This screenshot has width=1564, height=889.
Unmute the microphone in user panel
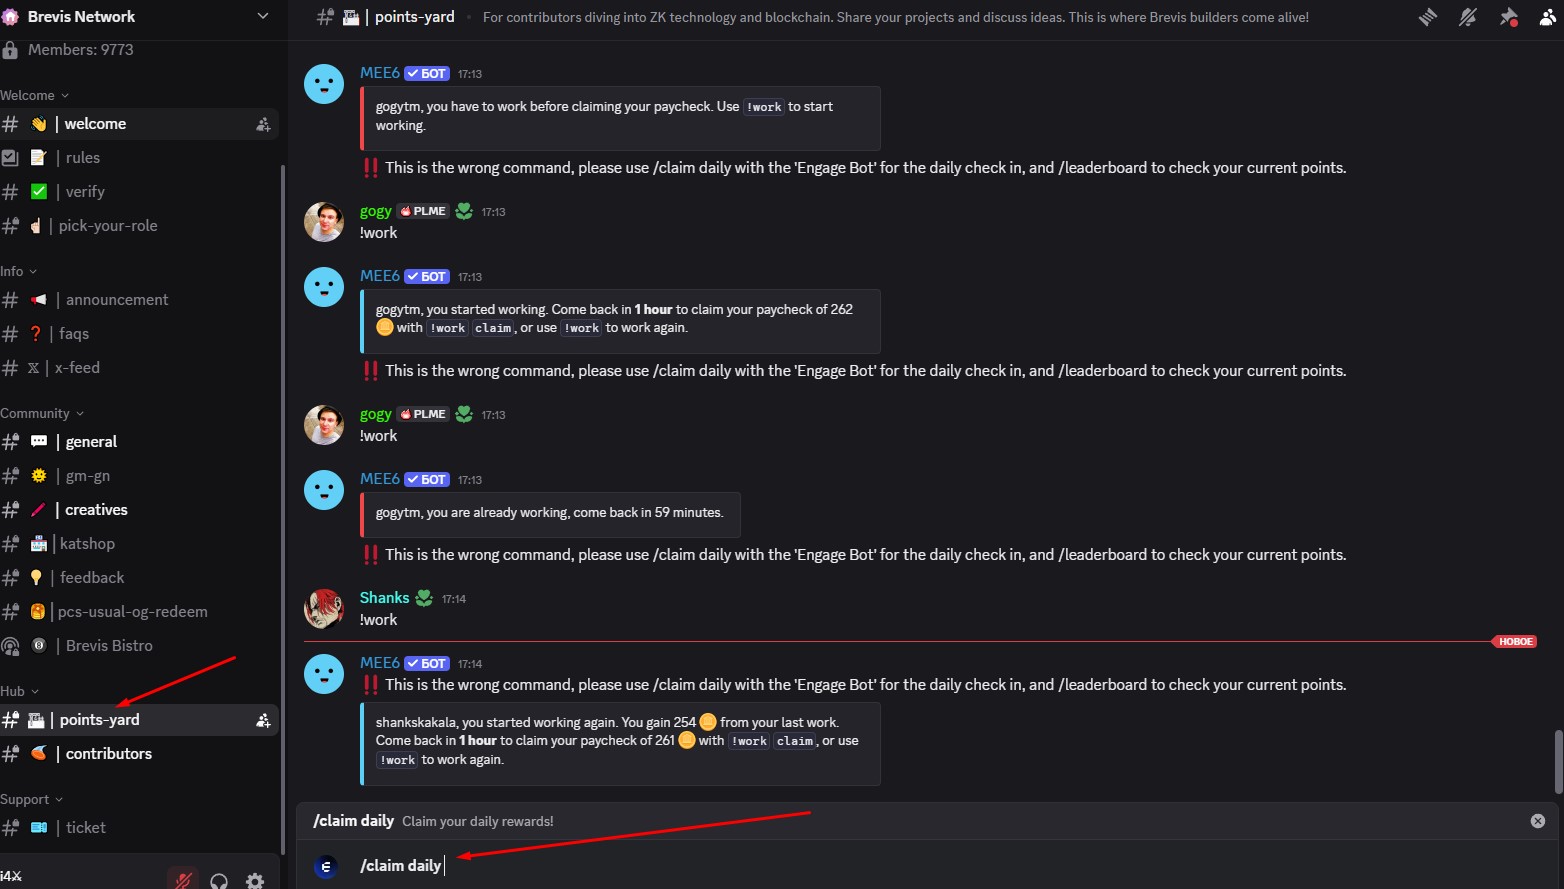pos(183,880)
